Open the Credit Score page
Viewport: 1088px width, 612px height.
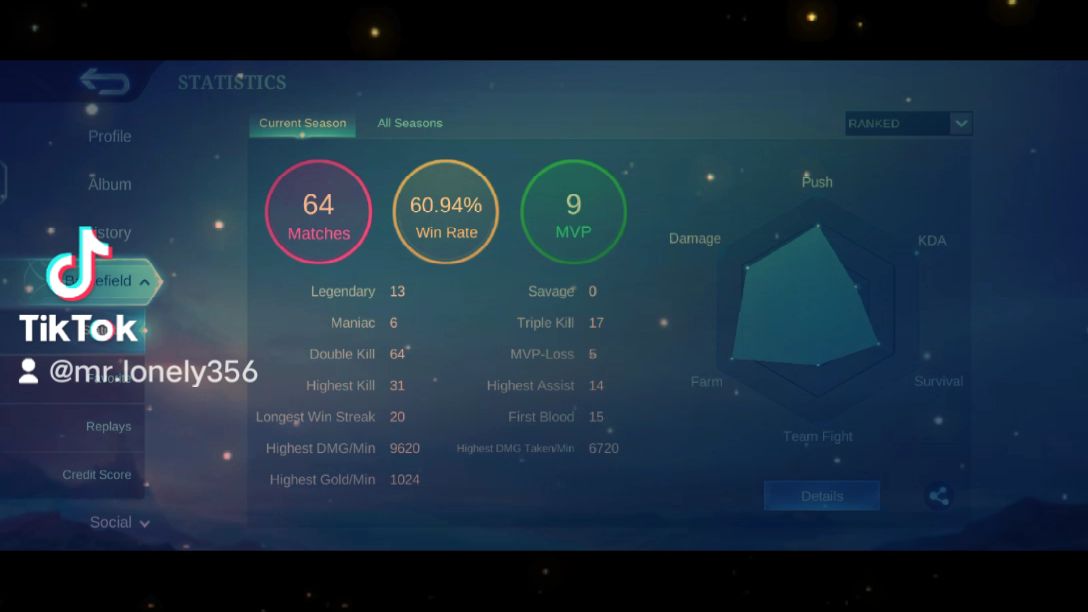(97, 474)
